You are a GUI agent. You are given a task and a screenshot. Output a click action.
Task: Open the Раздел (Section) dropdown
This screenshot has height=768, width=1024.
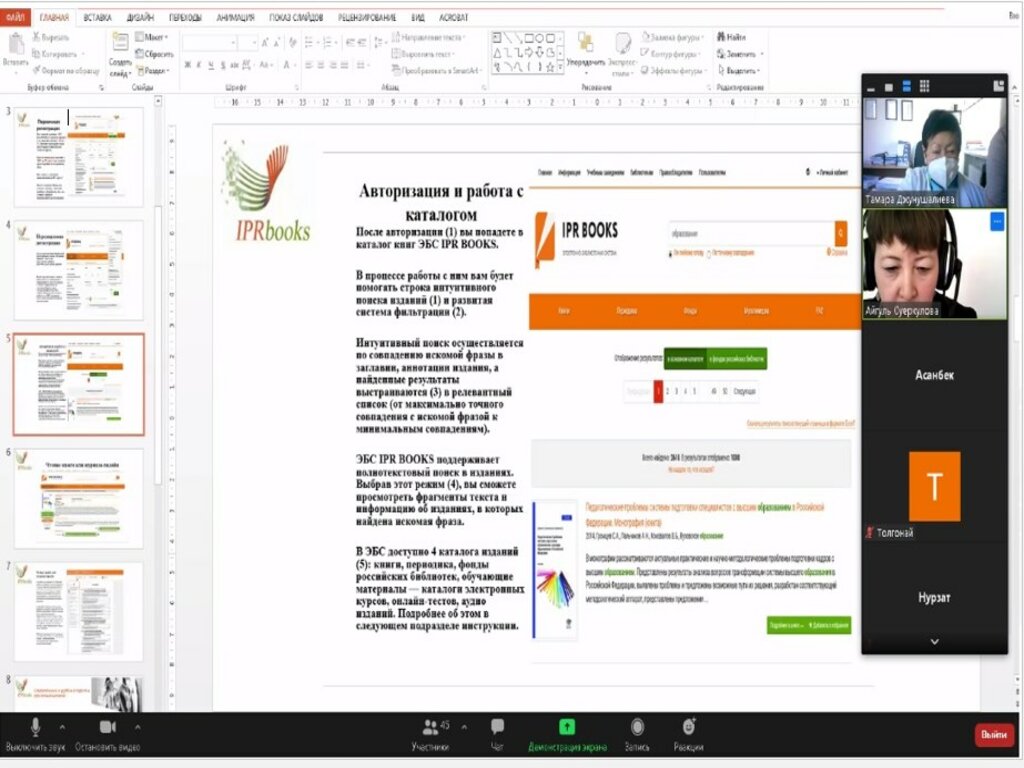click(153, 71)
